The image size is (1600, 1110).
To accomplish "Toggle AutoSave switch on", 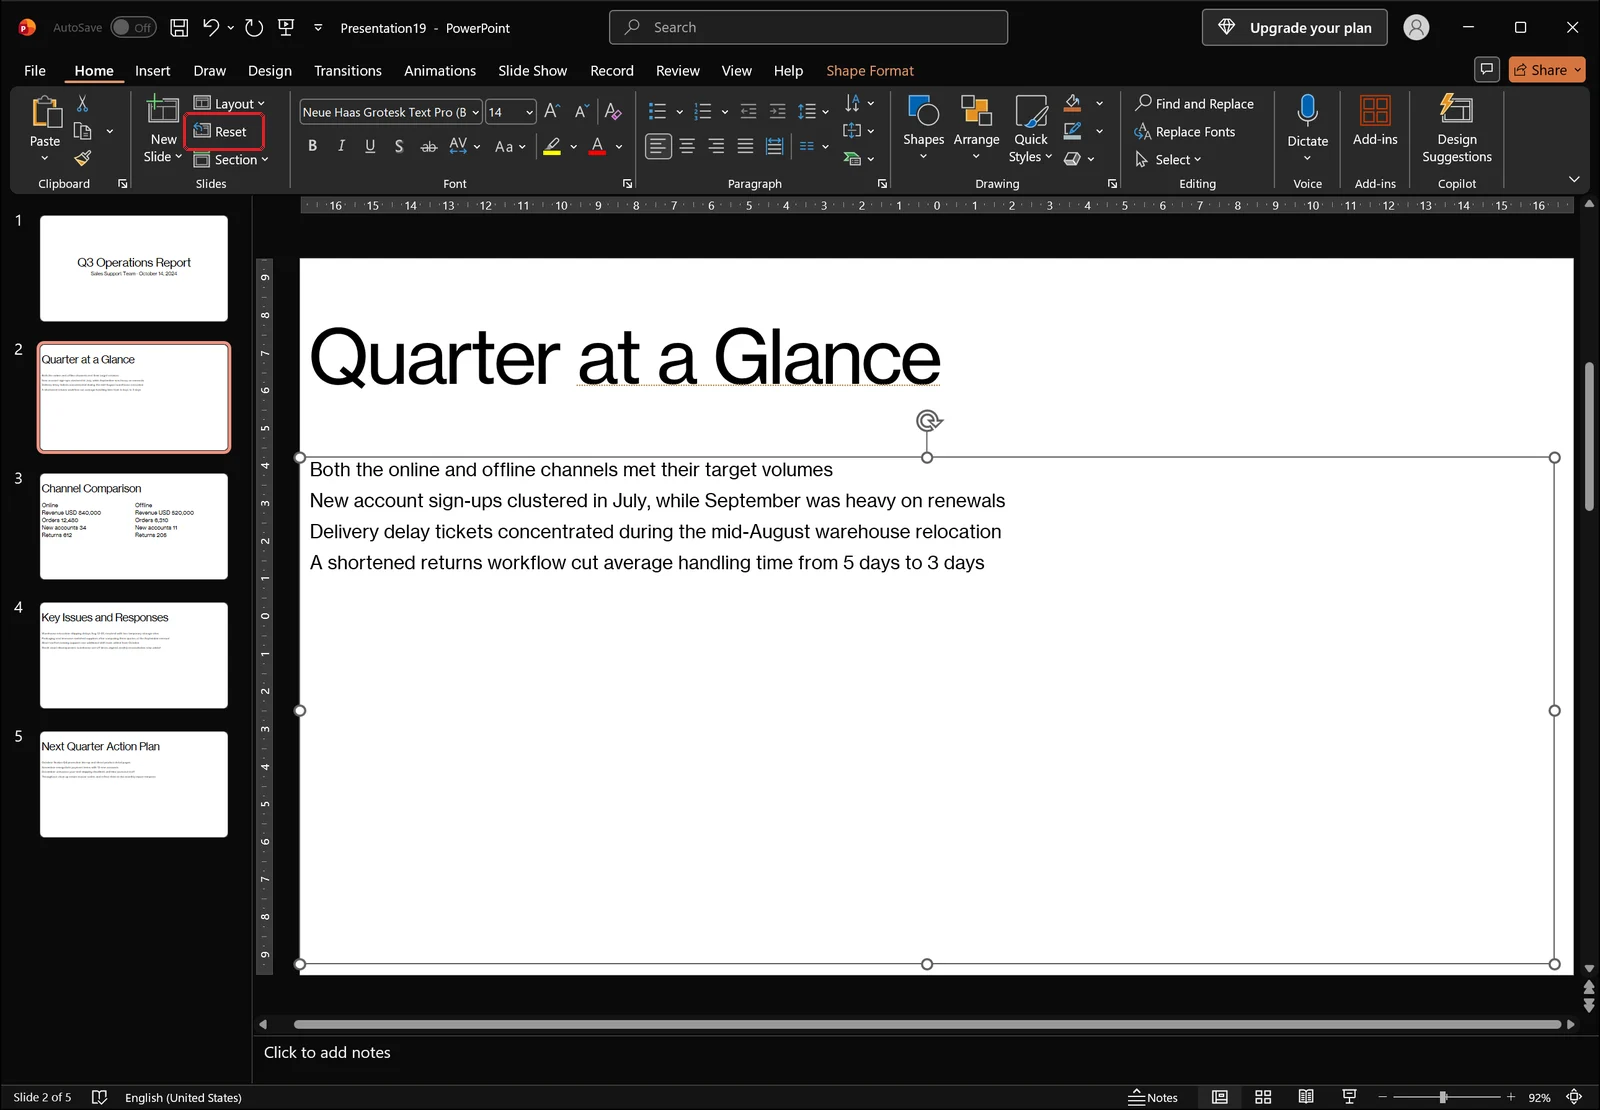I will [133, 28].
